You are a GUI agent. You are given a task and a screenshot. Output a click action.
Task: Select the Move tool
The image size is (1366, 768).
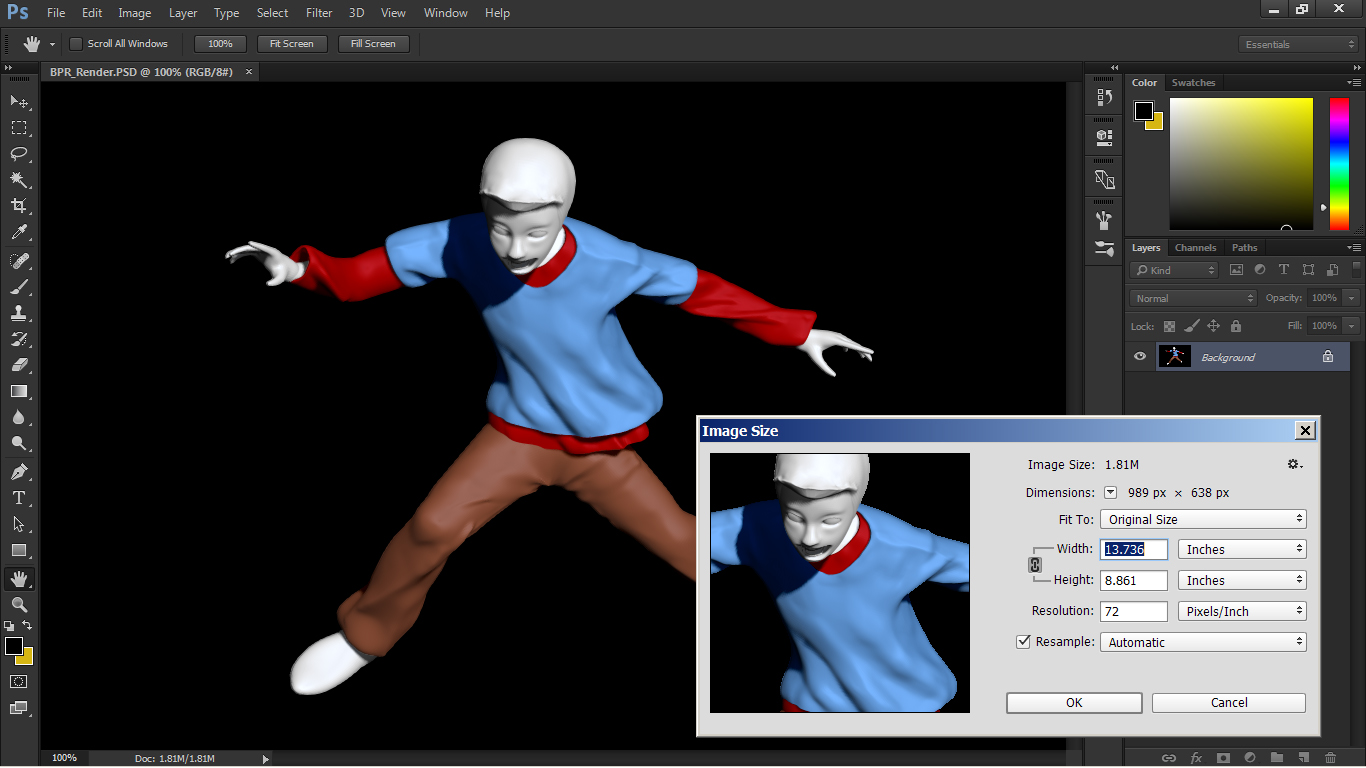18,101
